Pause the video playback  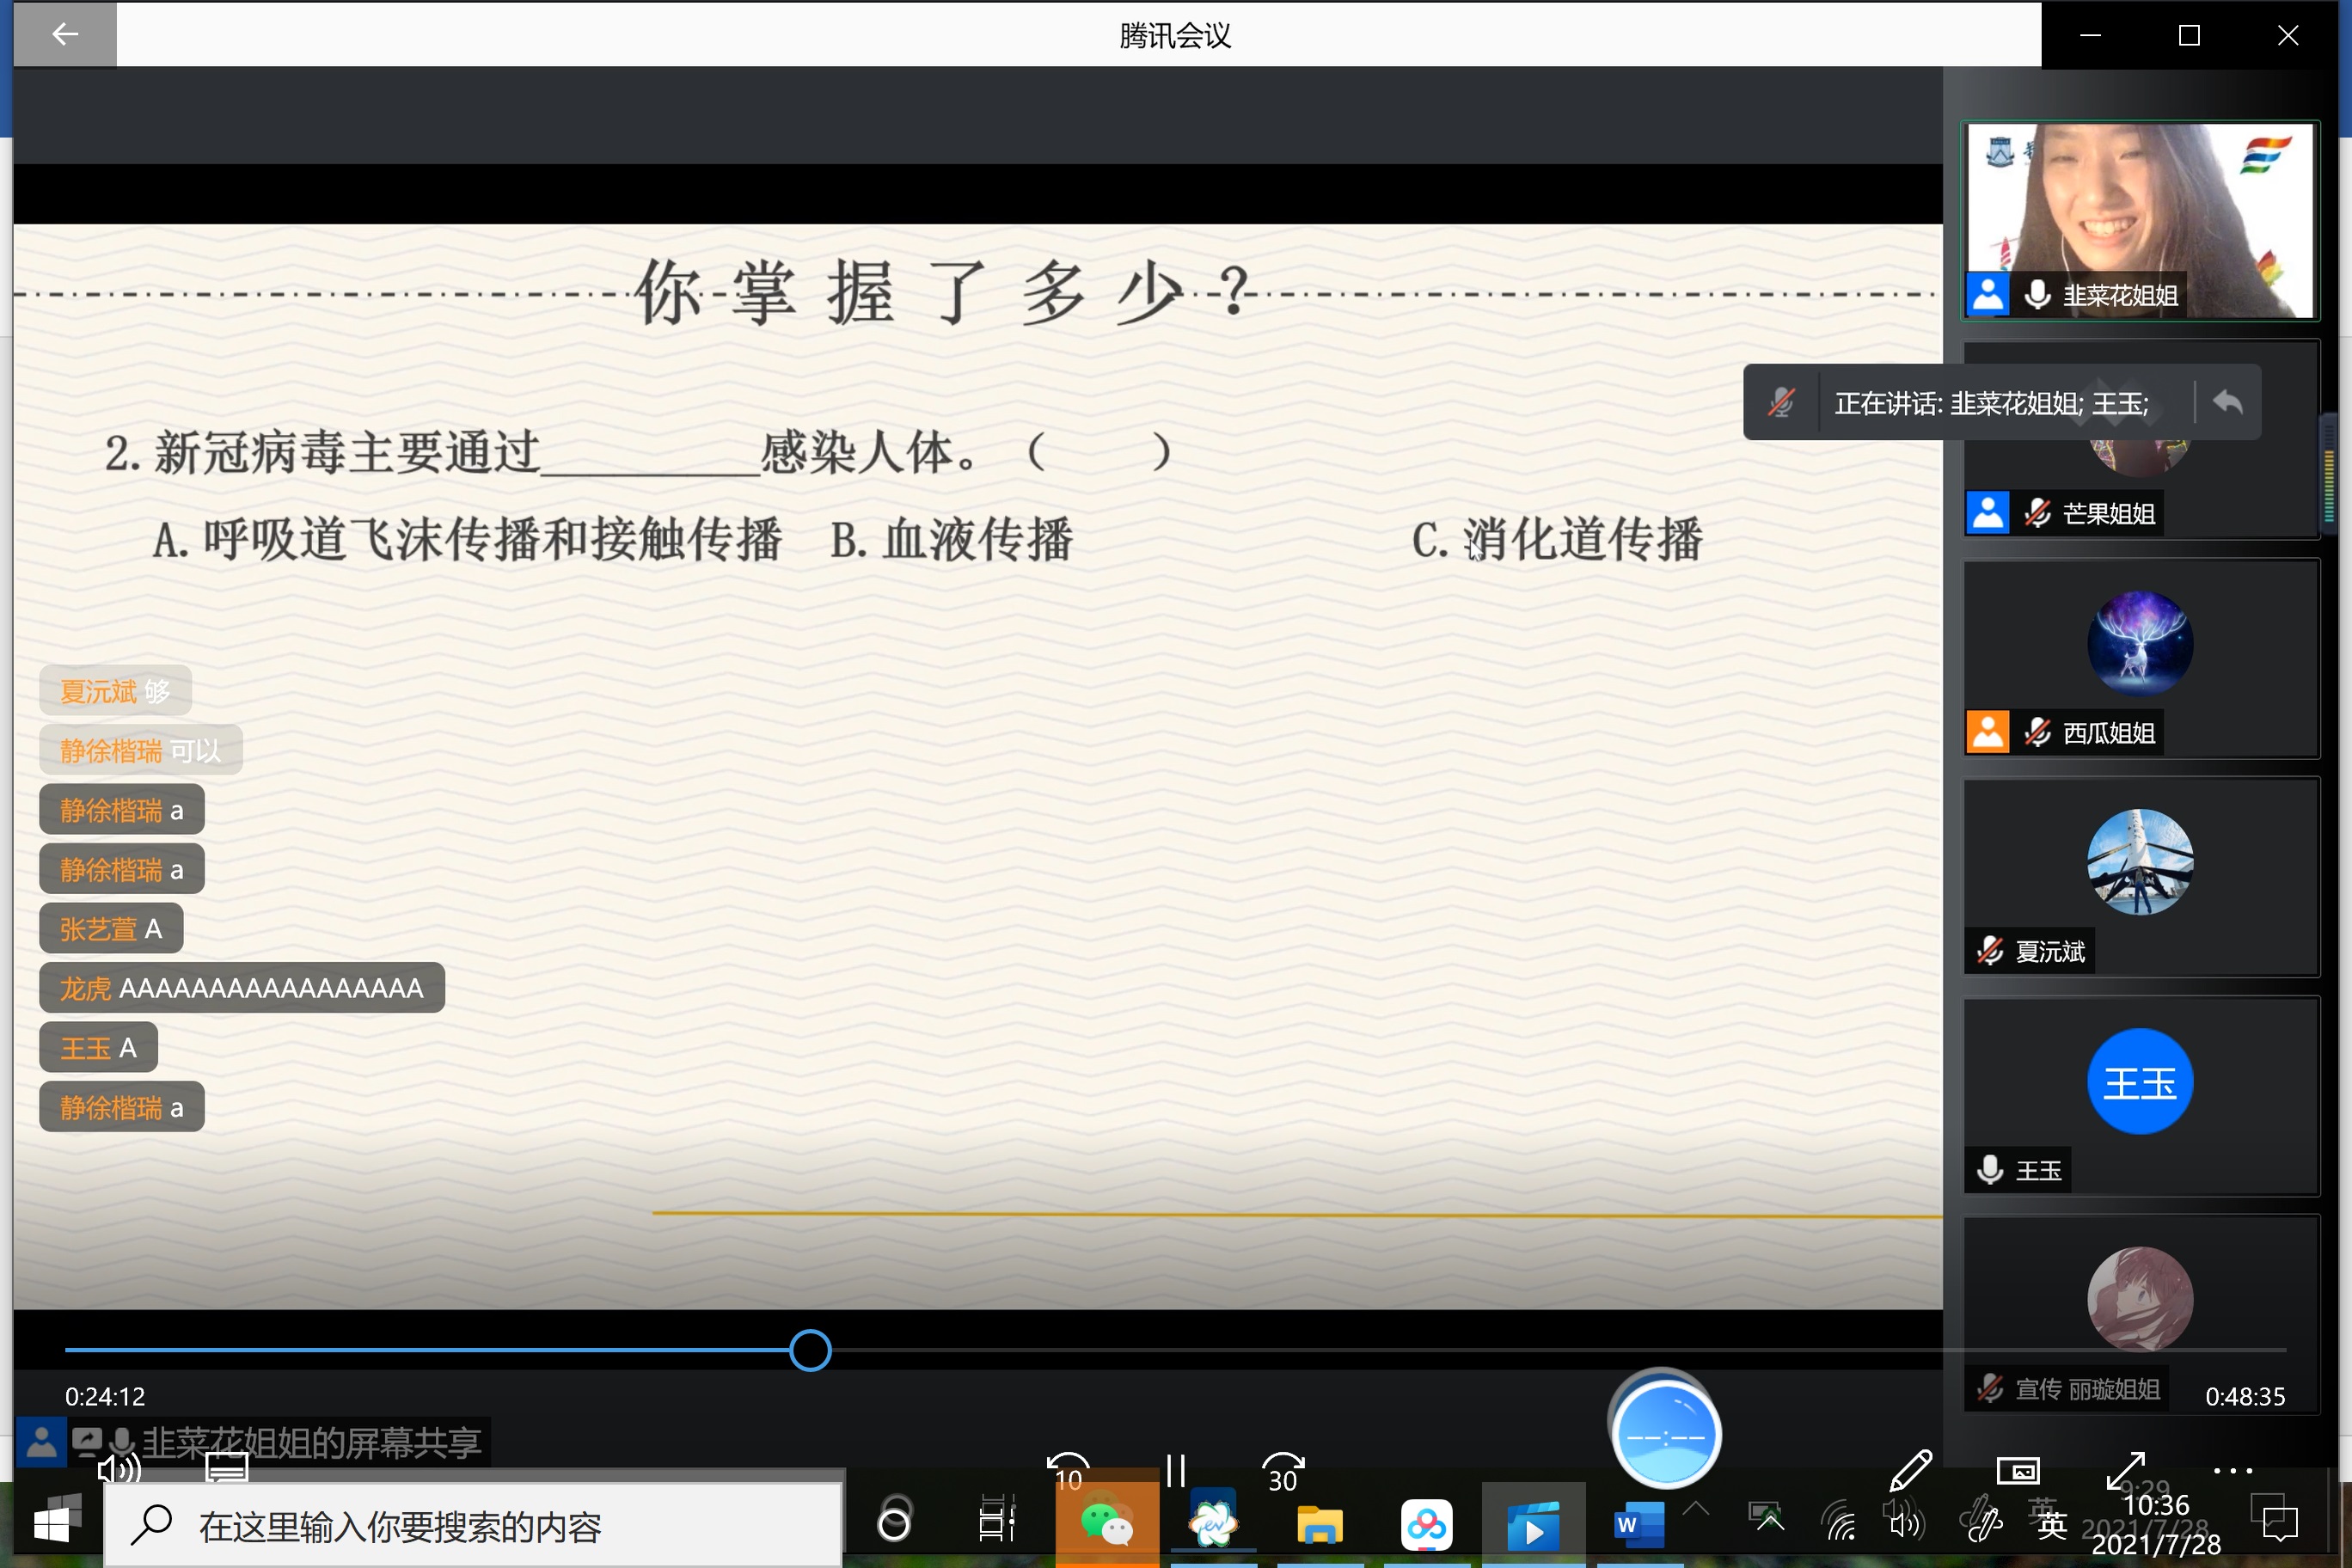[x=1176, y=1471]
